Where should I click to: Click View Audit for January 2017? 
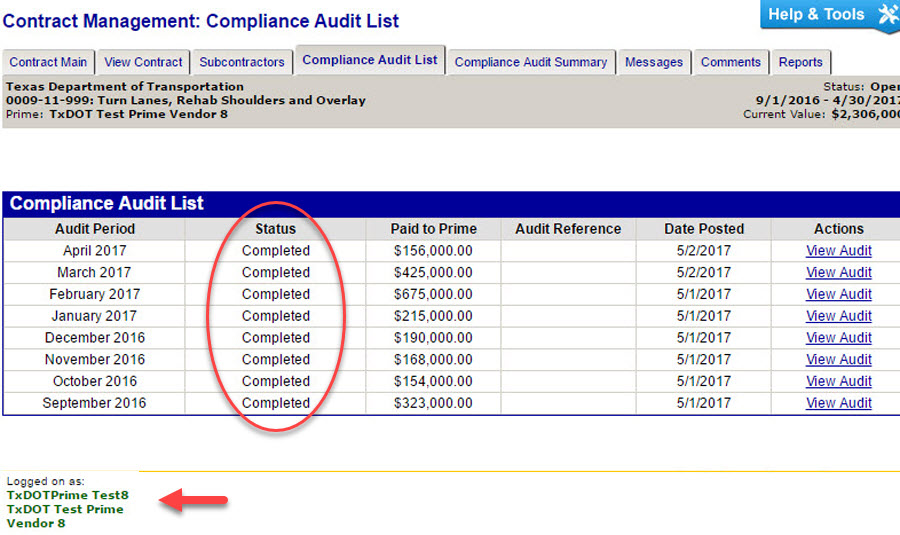[838, 316]
